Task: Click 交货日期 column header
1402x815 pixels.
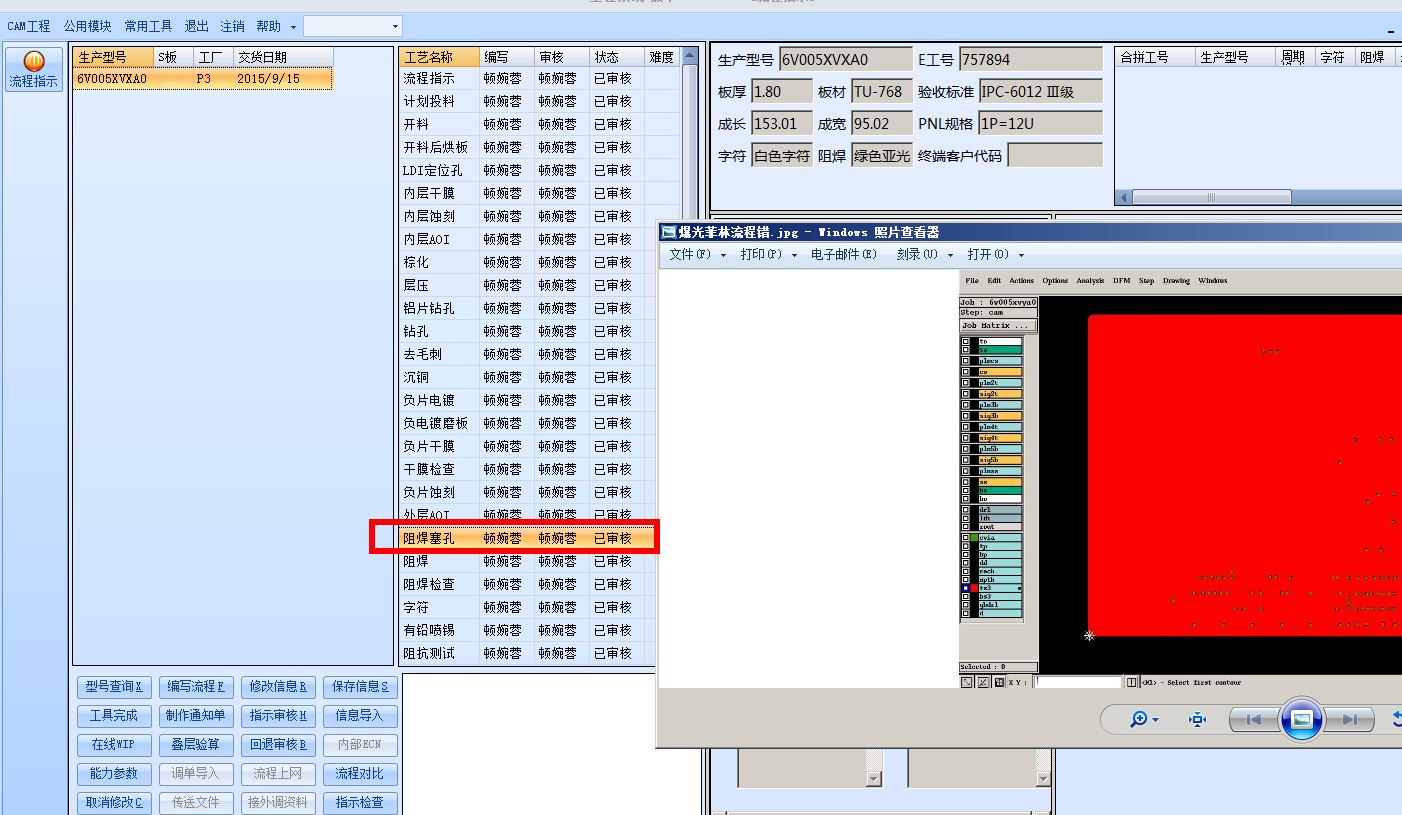Action: [x=283, y=57]
